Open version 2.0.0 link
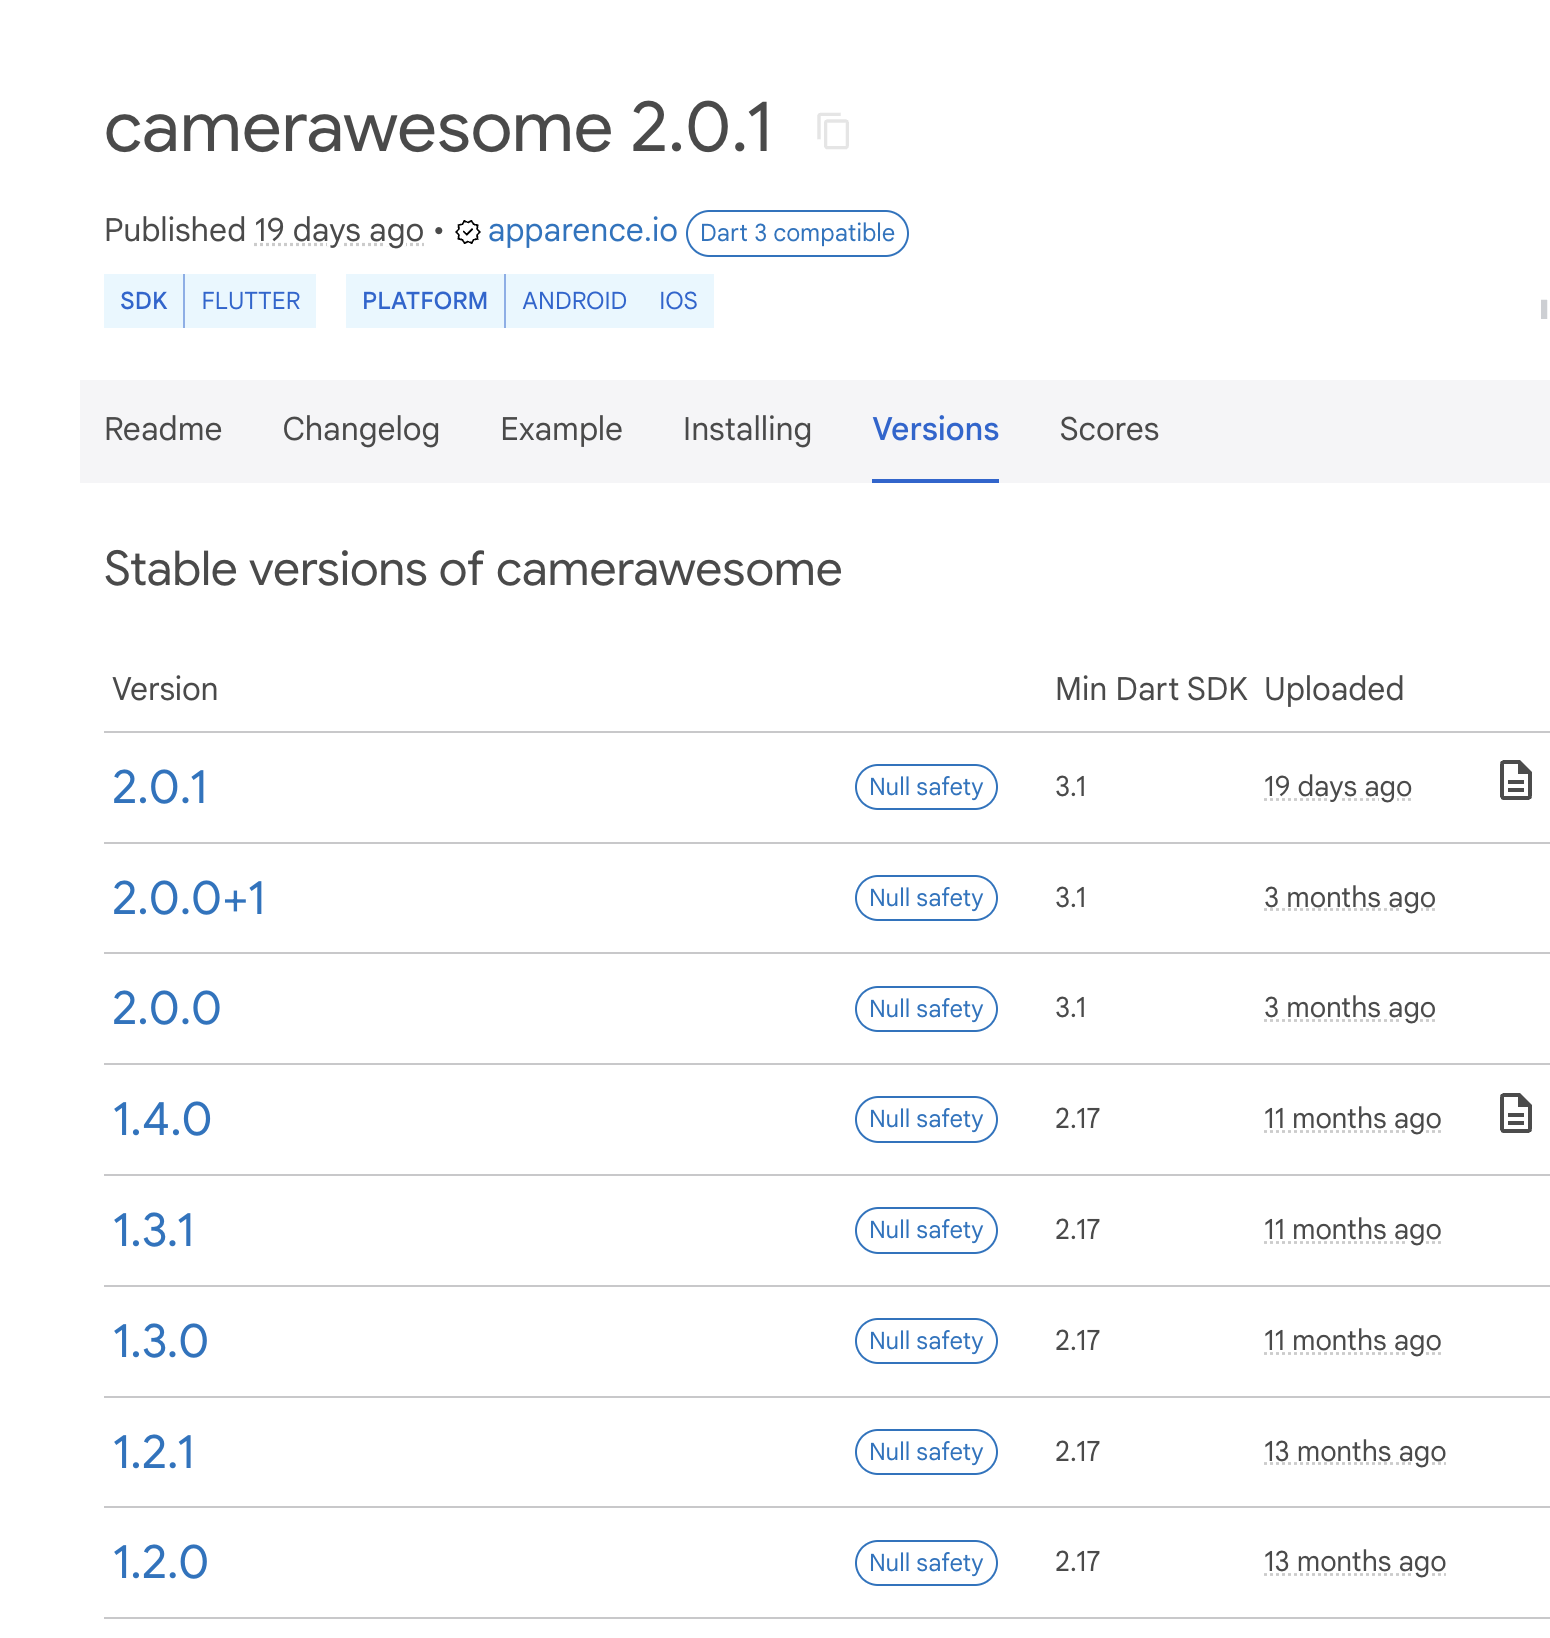The height and width of the screenshot is (1638, 1550). pos(166,1008)
